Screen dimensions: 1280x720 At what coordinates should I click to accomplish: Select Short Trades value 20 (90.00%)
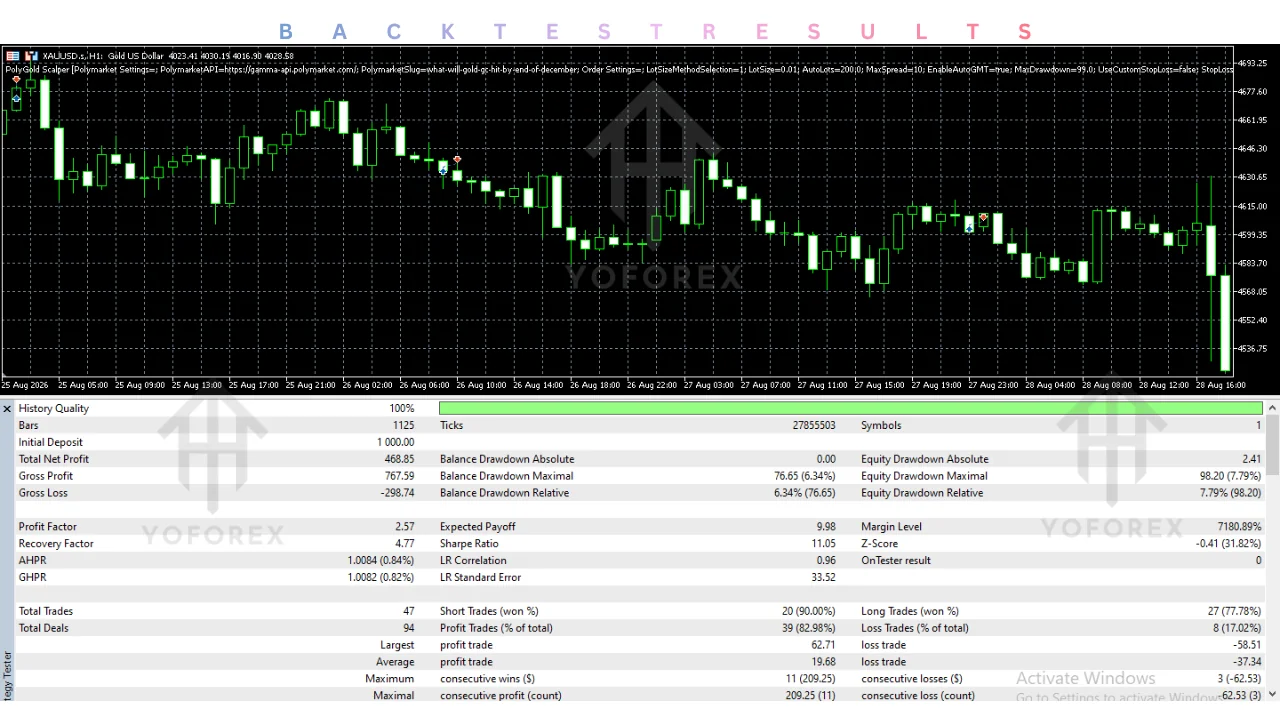[809, 611]
